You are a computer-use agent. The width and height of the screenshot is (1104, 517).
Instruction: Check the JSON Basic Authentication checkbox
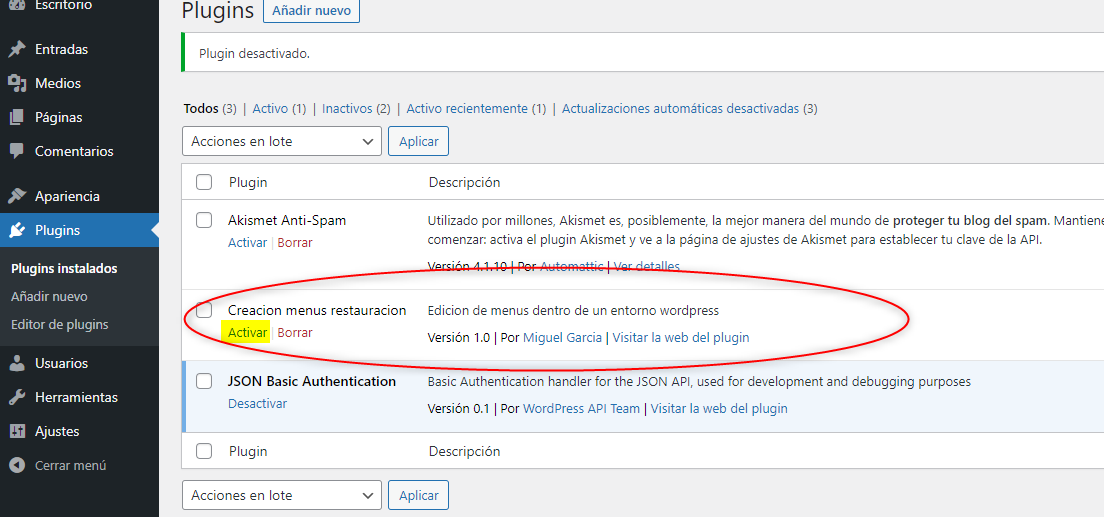[x=204, y=381]
